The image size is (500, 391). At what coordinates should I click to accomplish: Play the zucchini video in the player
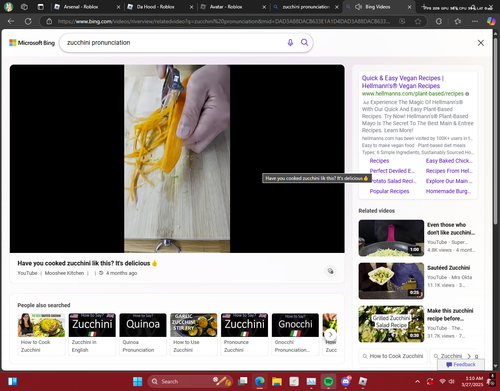coord(177,159)
